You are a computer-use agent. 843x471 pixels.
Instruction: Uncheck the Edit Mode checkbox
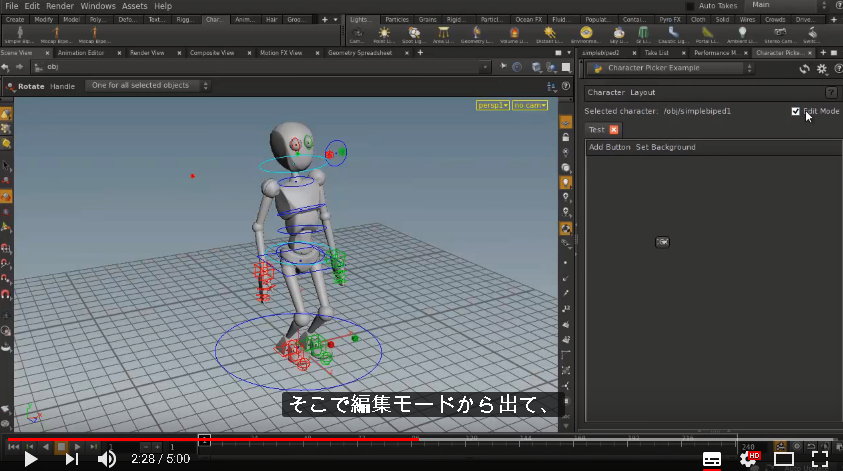pos(796,111)
